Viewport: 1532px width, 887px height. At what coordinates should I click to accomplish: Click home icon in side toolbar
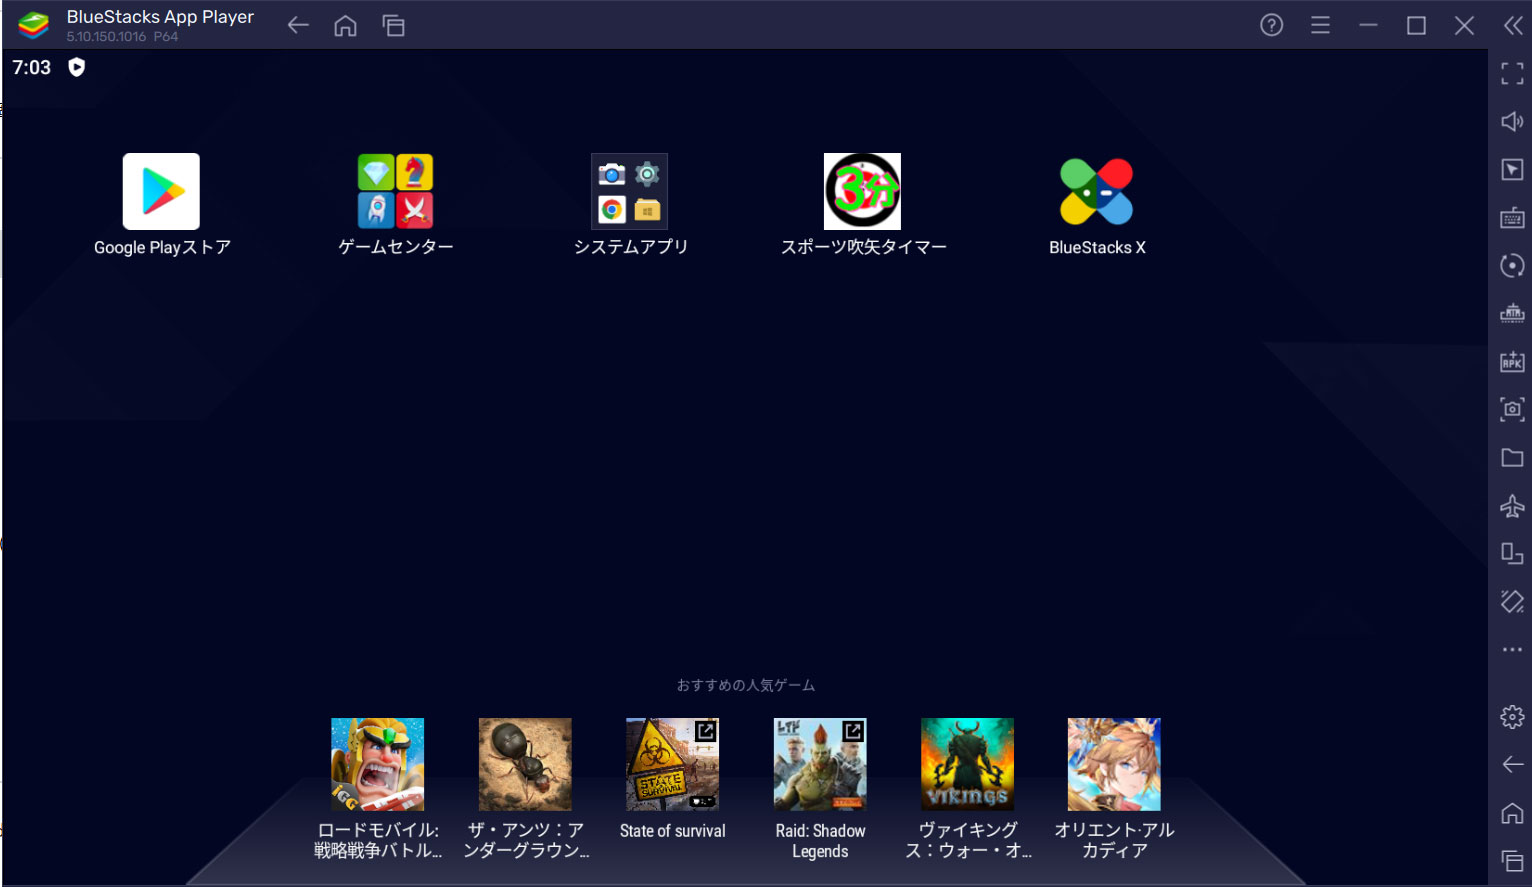pyautogui.click(x=1512, y=813)
